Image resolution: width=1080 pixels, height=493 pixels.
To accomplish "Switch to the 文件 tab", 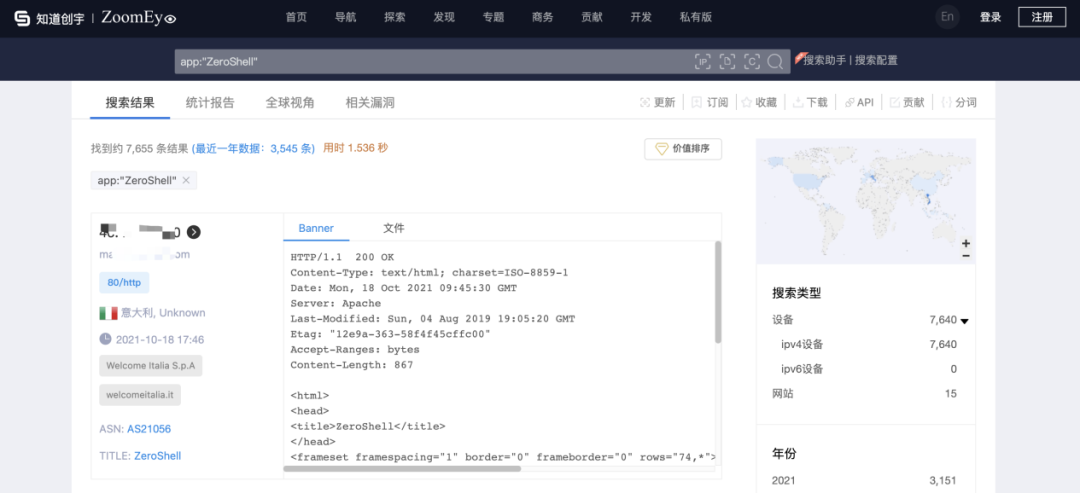I will pos(394,228).
